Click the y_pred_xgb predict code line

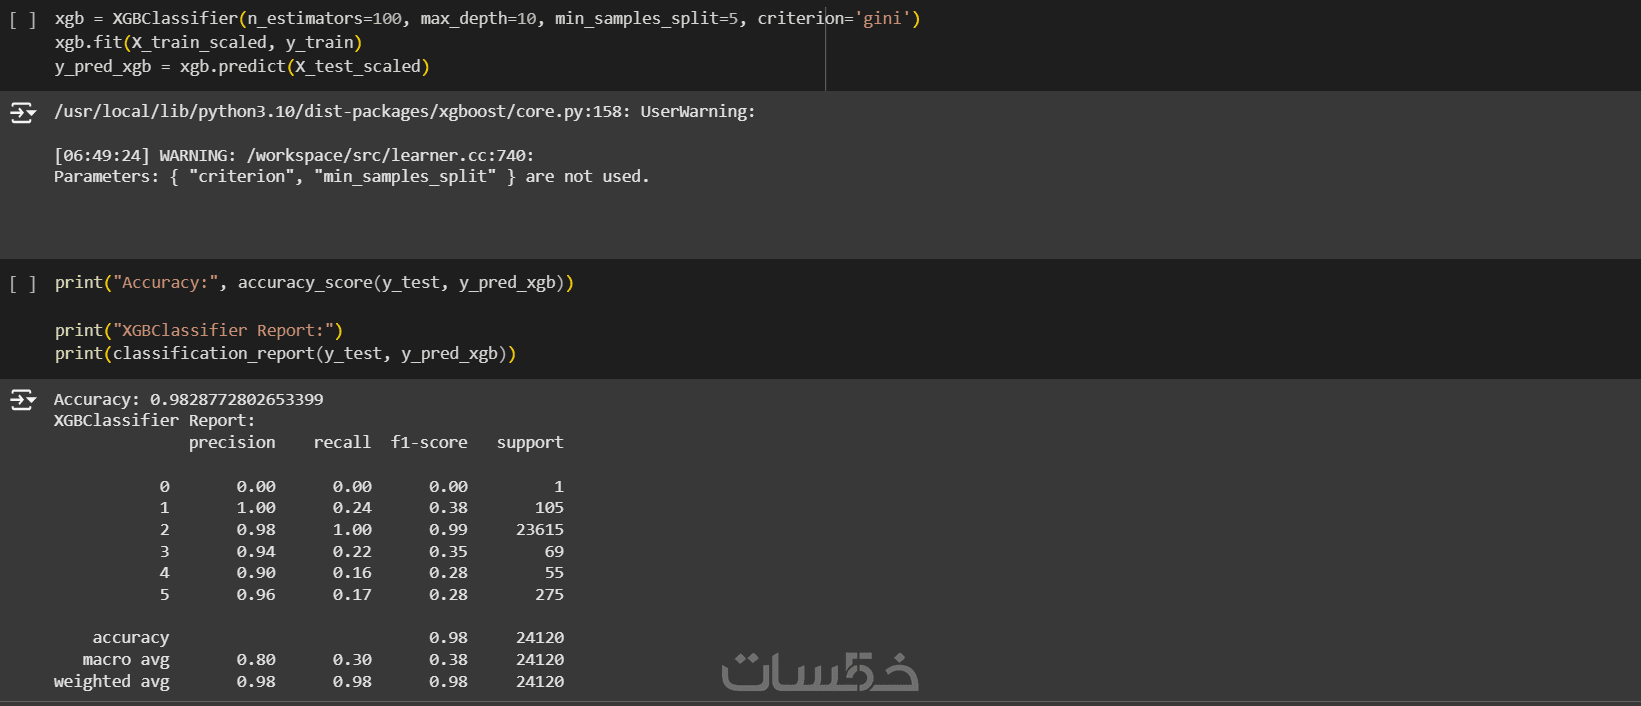point(241,66)
